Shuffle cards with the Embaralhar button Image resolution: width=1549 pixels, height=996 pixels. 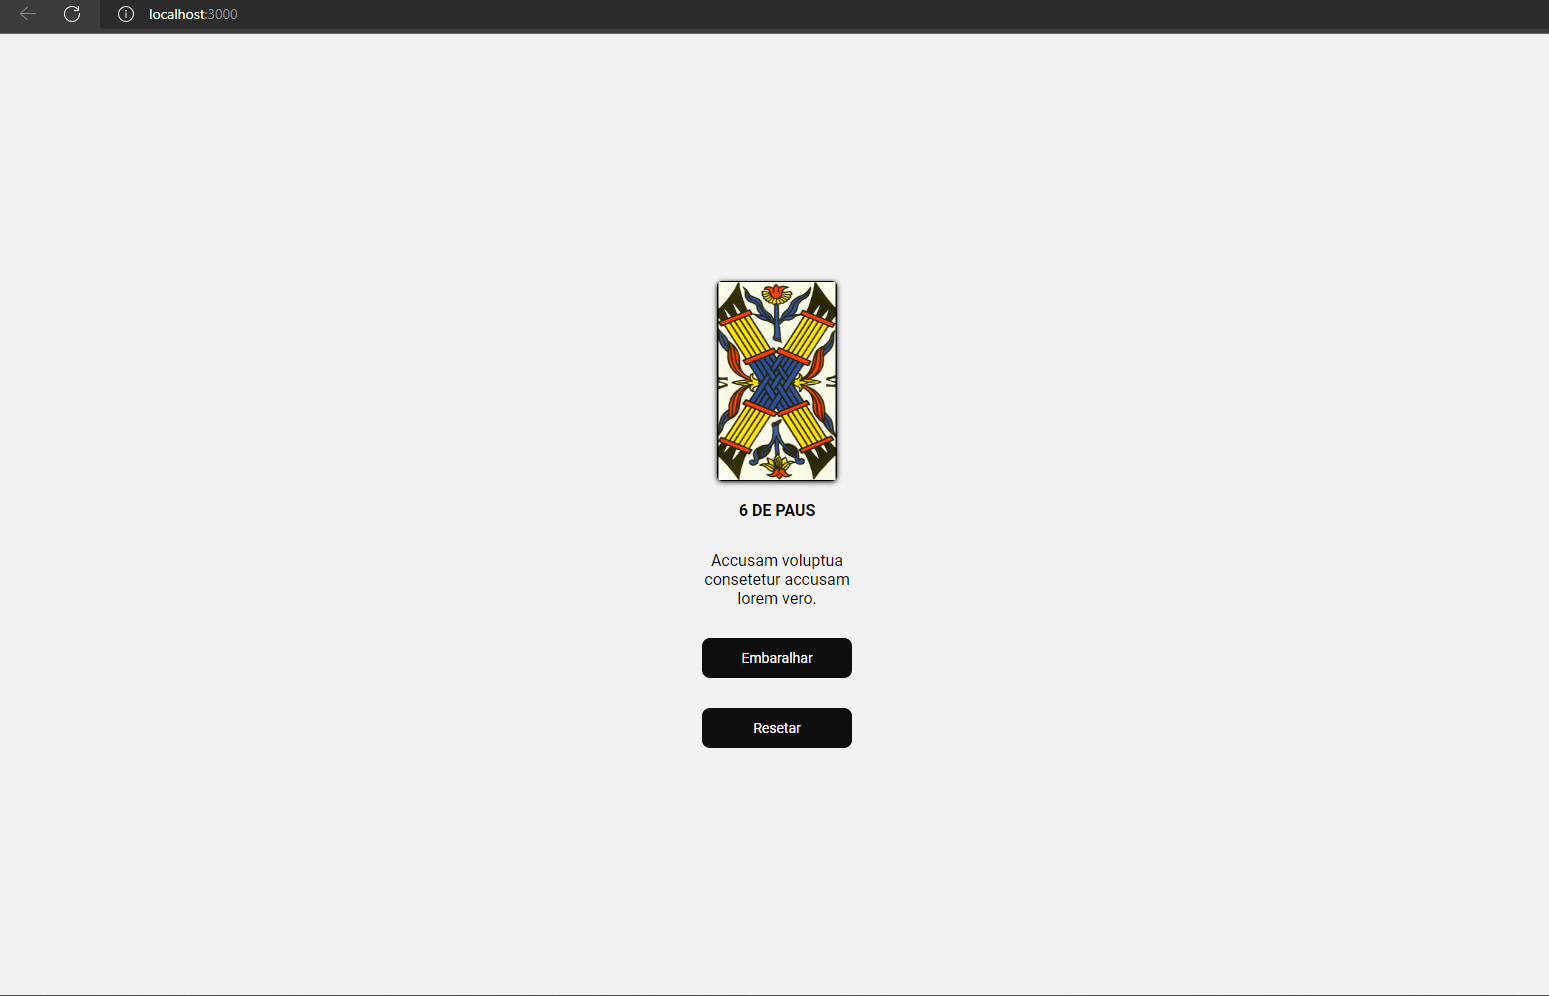coord(777,658)
